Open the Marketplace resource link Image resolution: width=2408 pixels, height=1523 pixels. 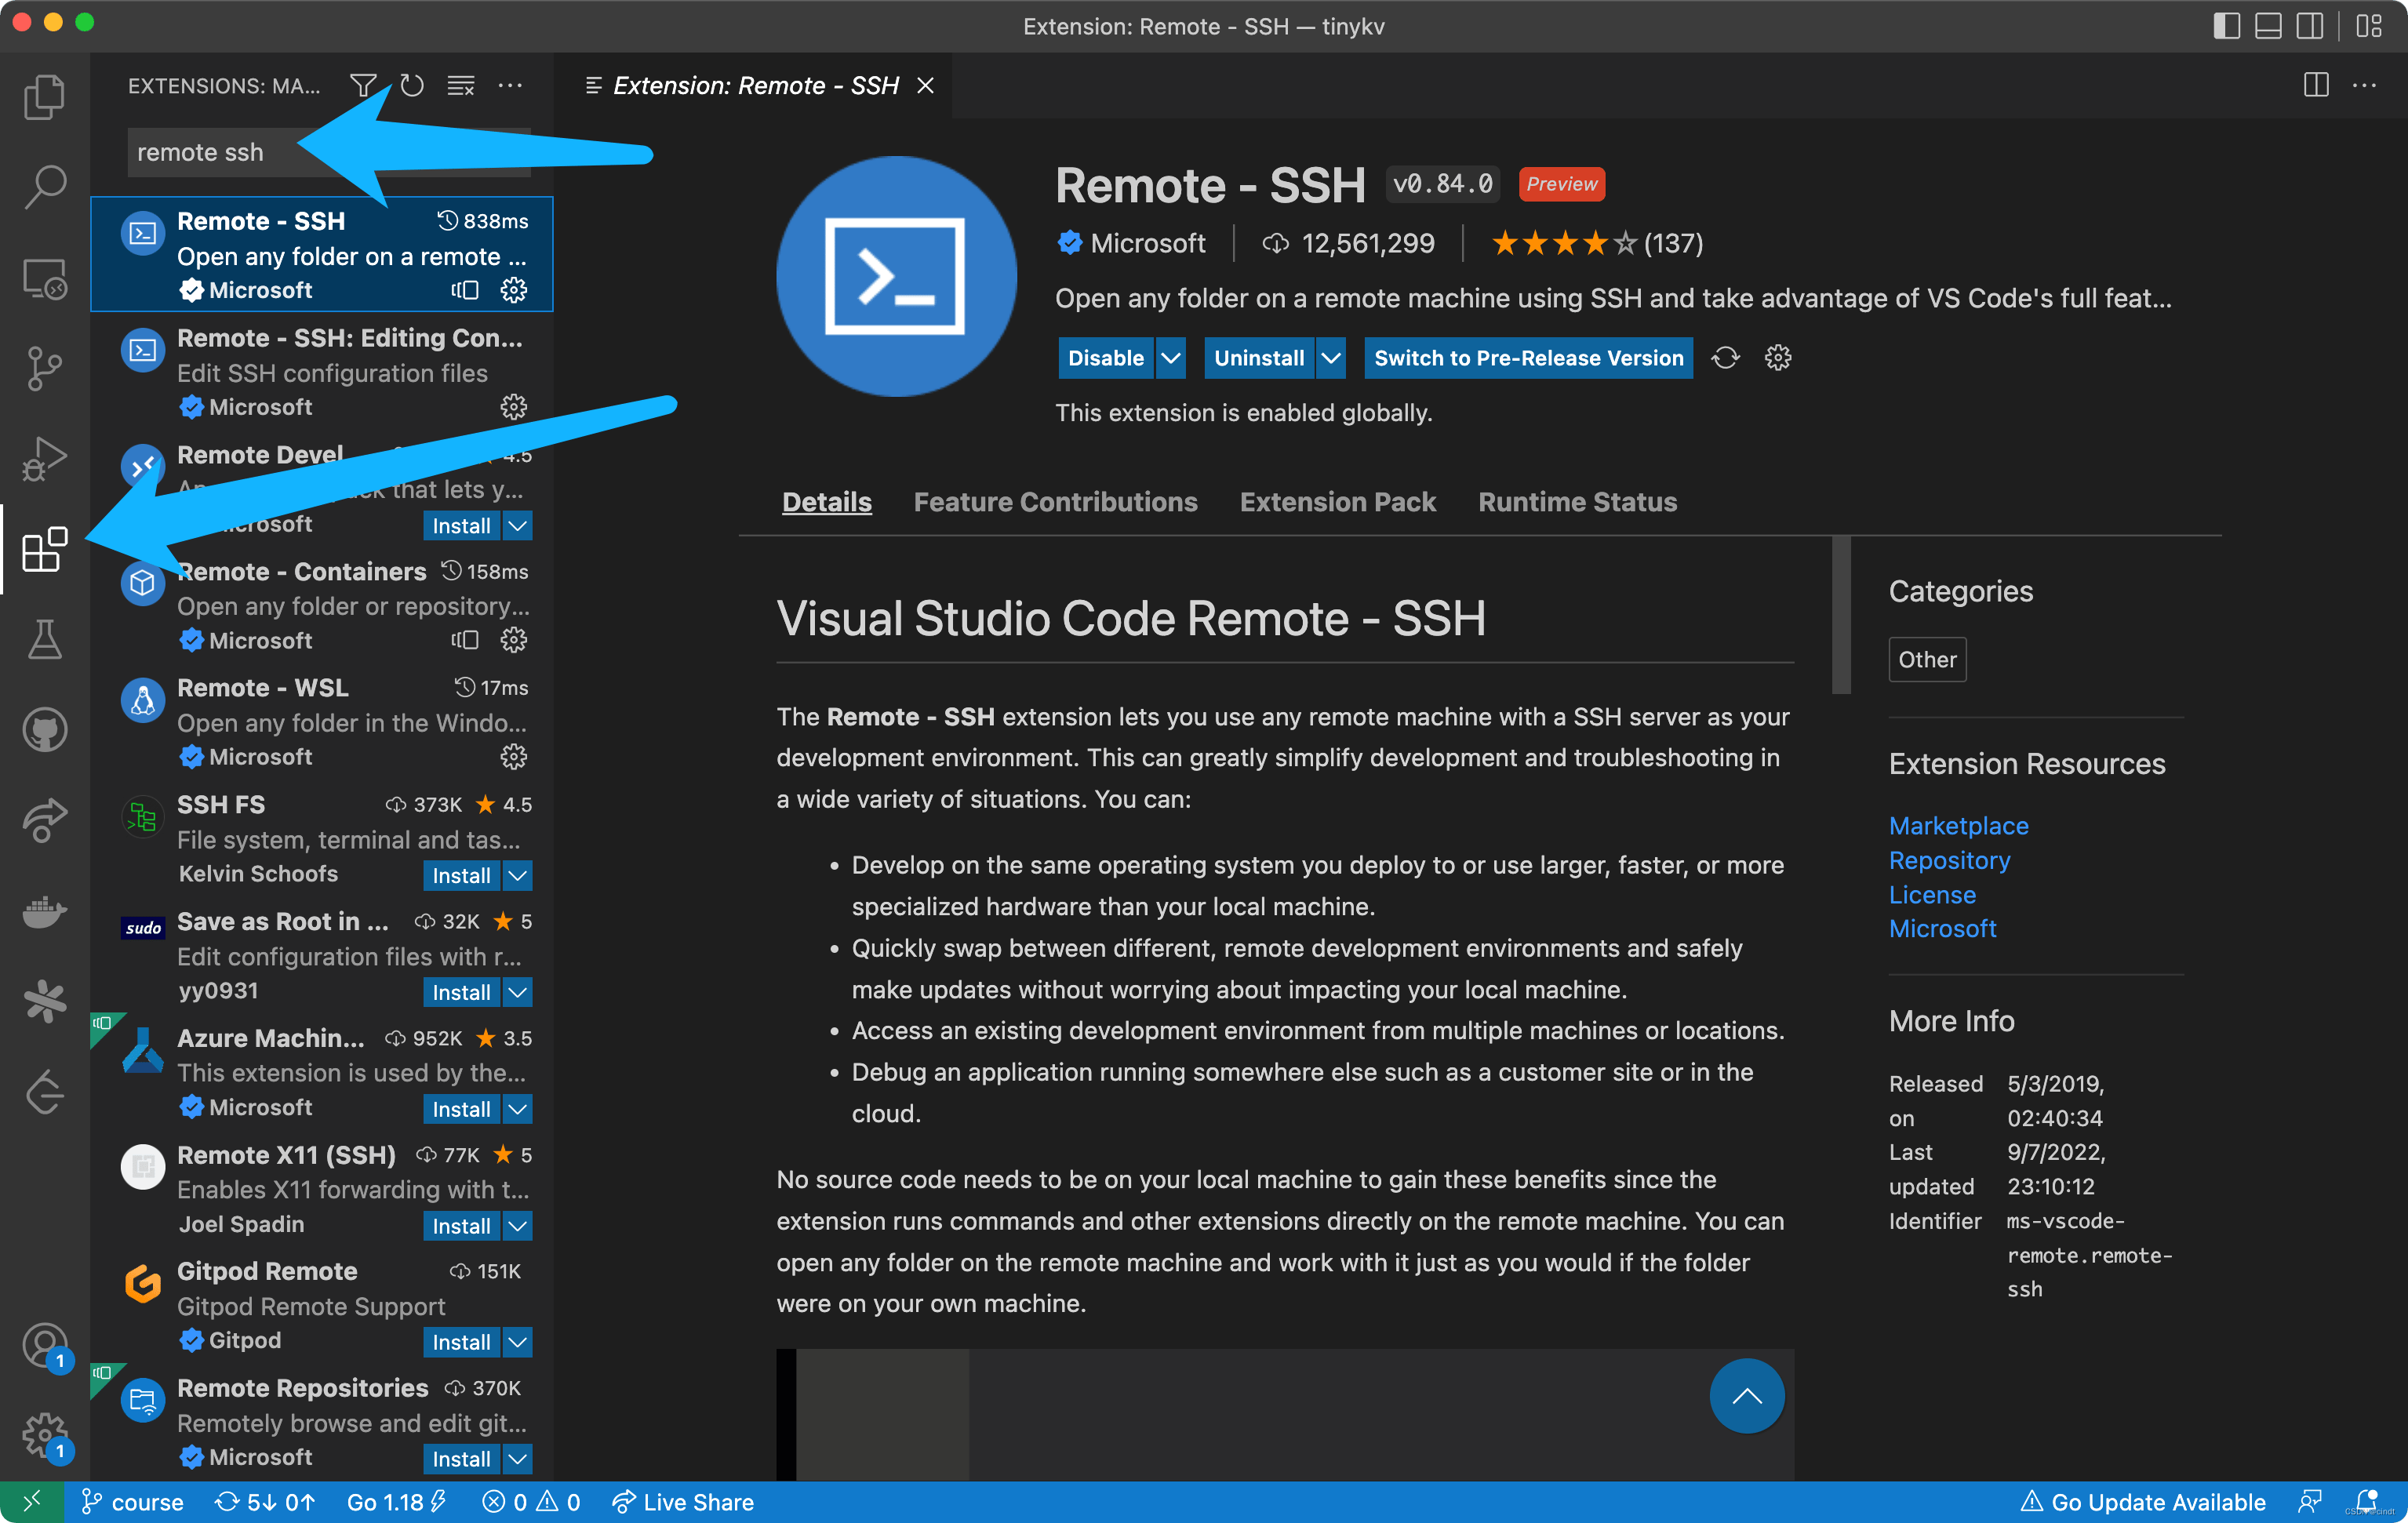pos(1958,826)
